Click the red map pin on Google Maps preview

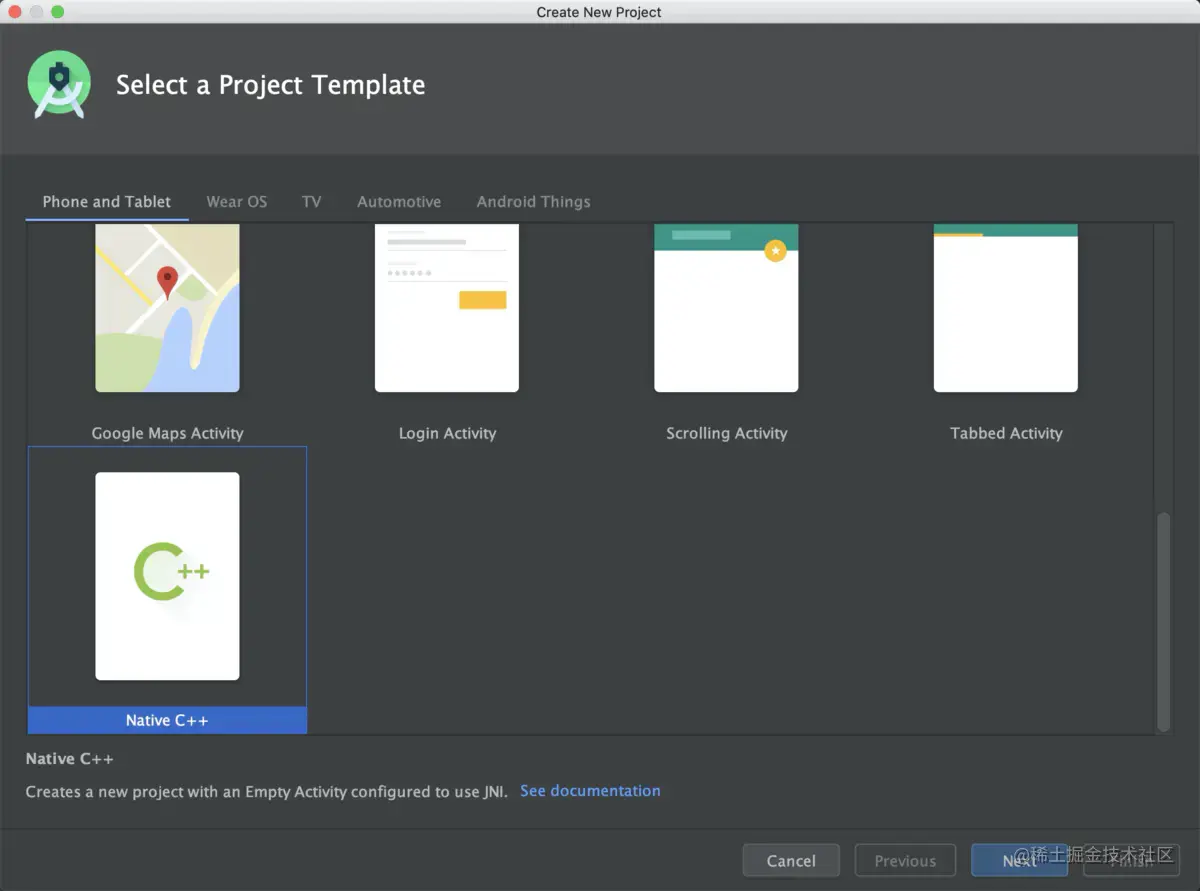pos(167,283)
